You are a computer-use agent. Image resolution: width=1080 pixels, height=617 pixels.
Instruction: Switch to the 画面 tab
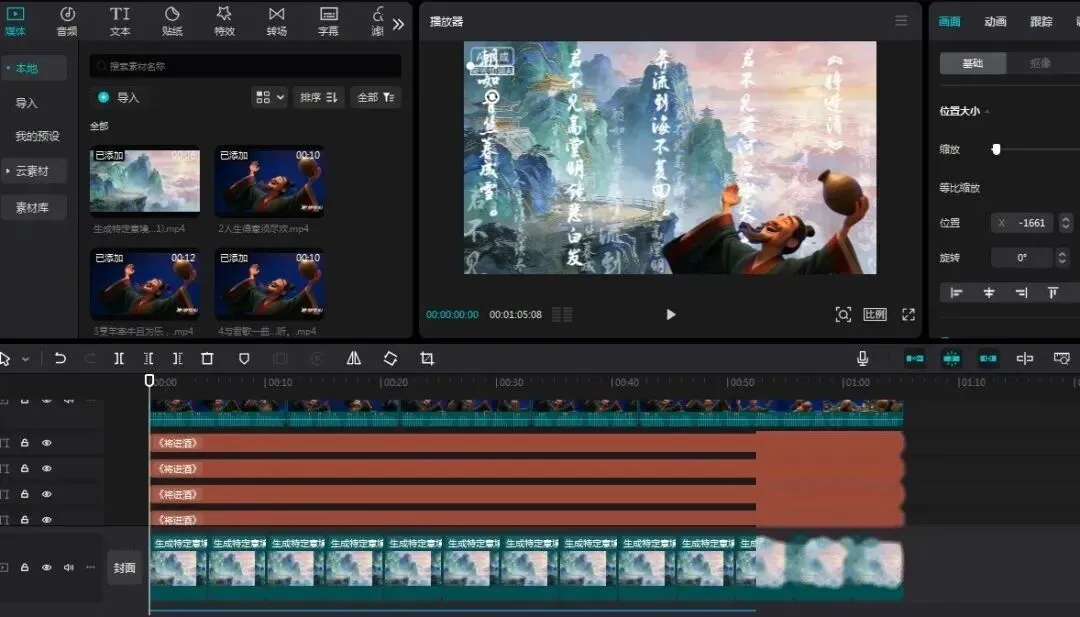950,21
